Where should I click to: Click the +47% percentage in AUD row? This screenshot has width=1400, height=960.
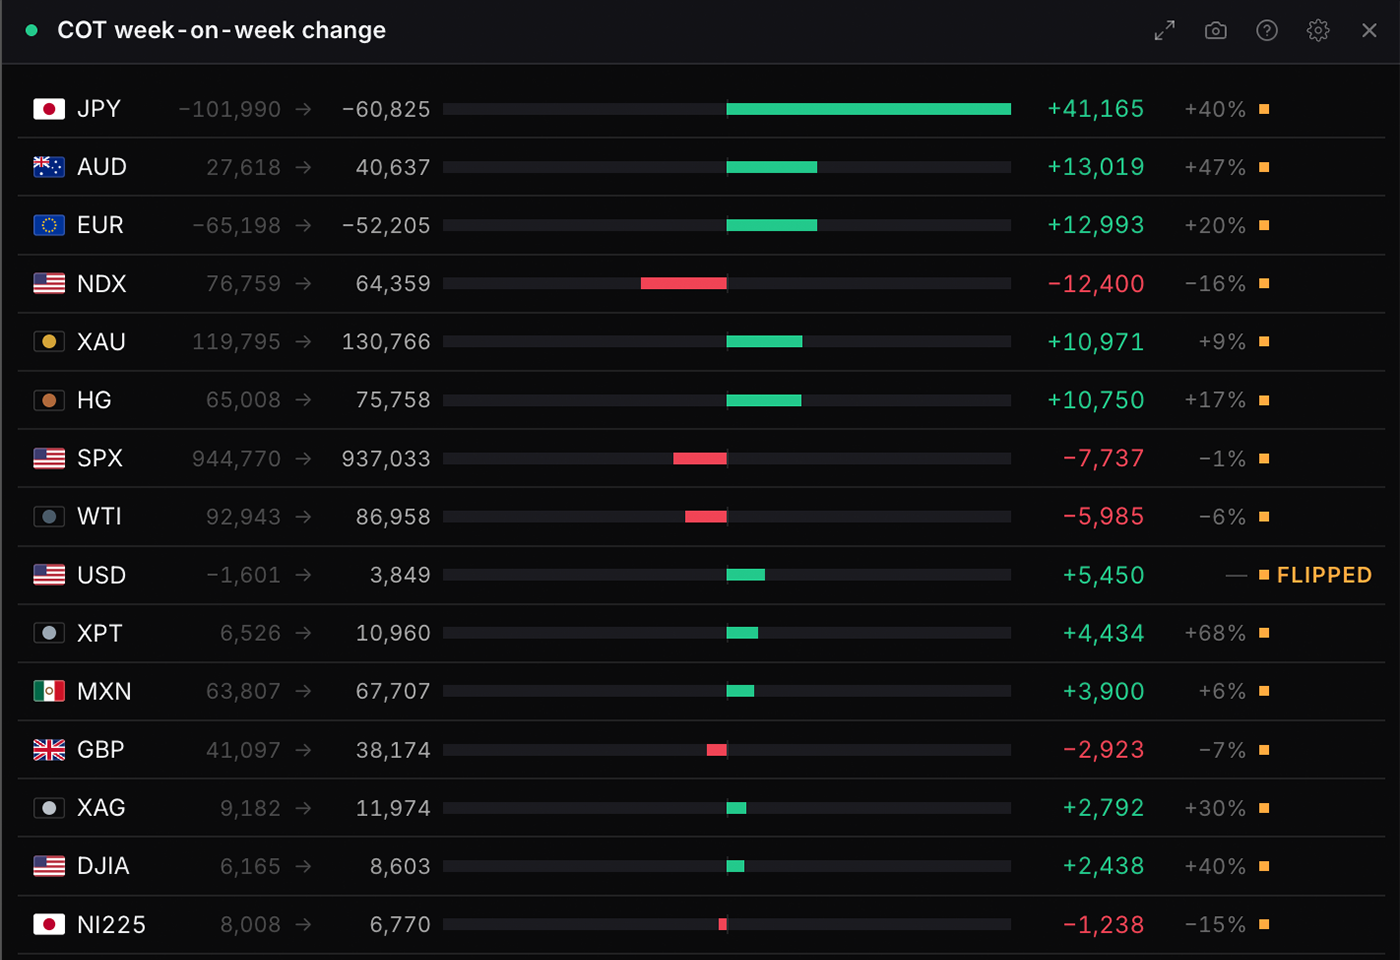[x=1215, y=167]
